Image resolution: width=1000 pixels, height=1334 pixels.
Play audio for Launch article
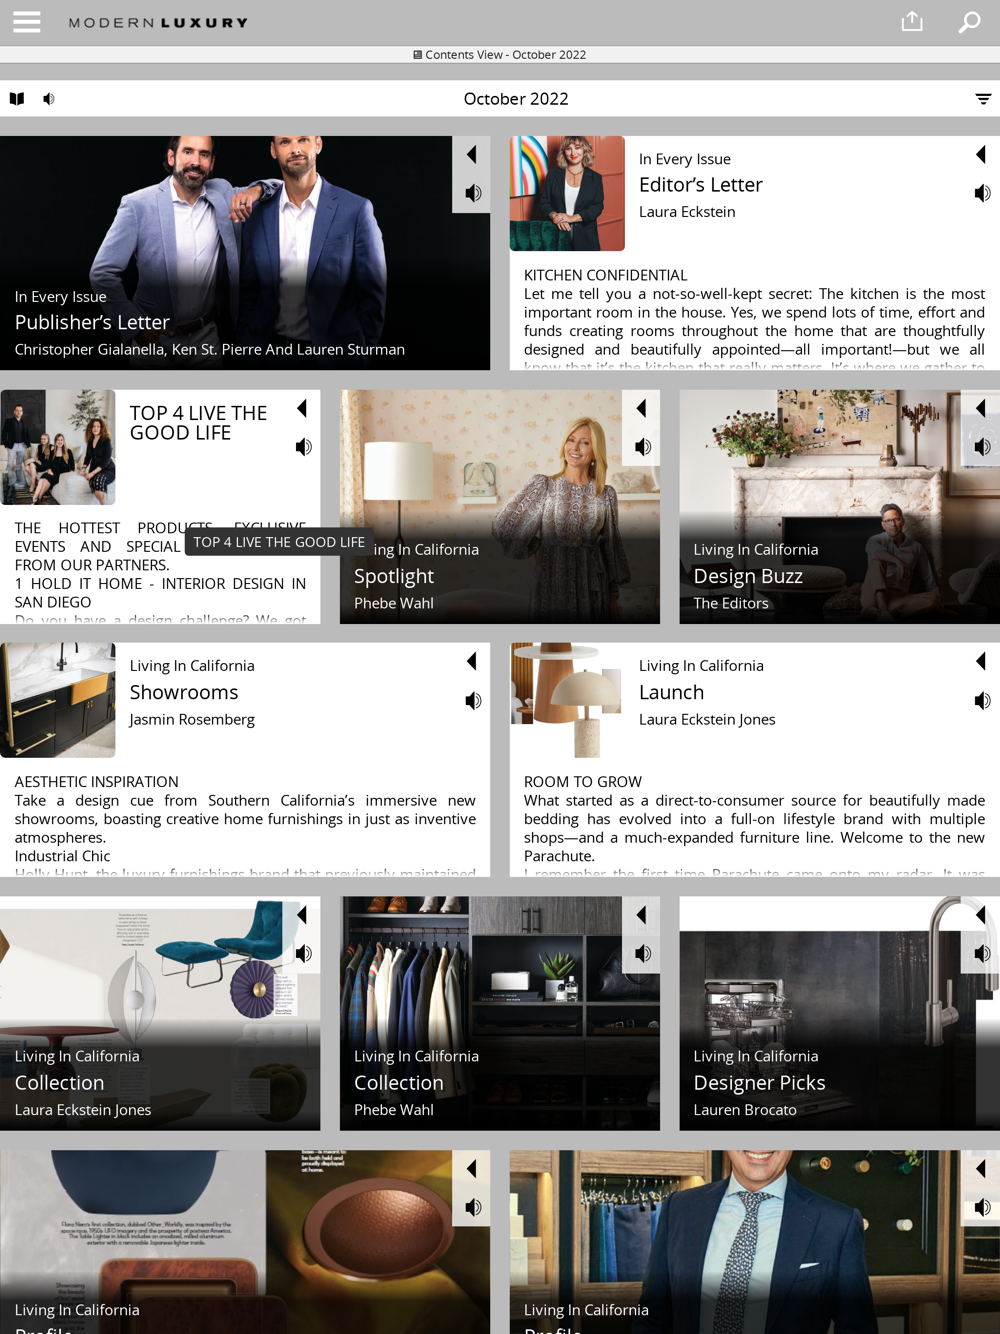(982, 701)
